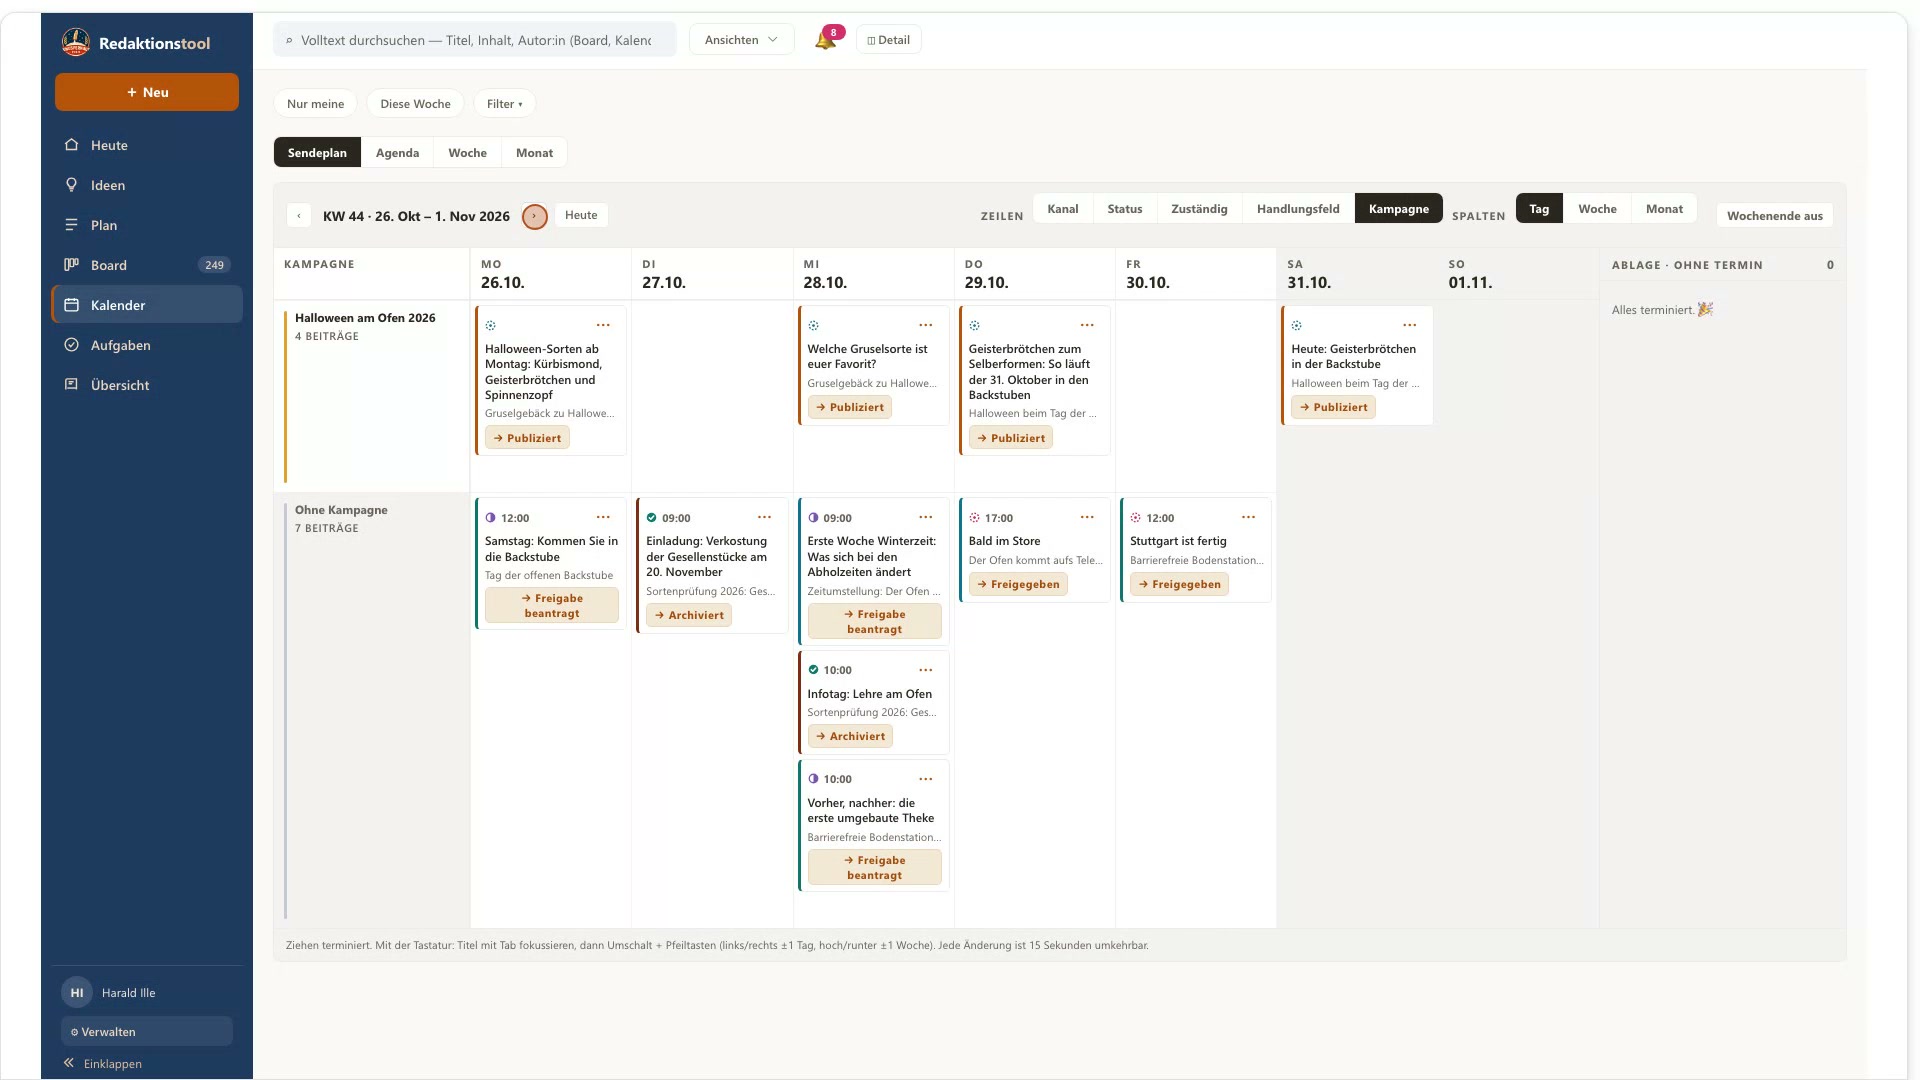This screenshot has width=1920, height=1080.
Task: Open the Filter dropdown
Action: [504, 104]
